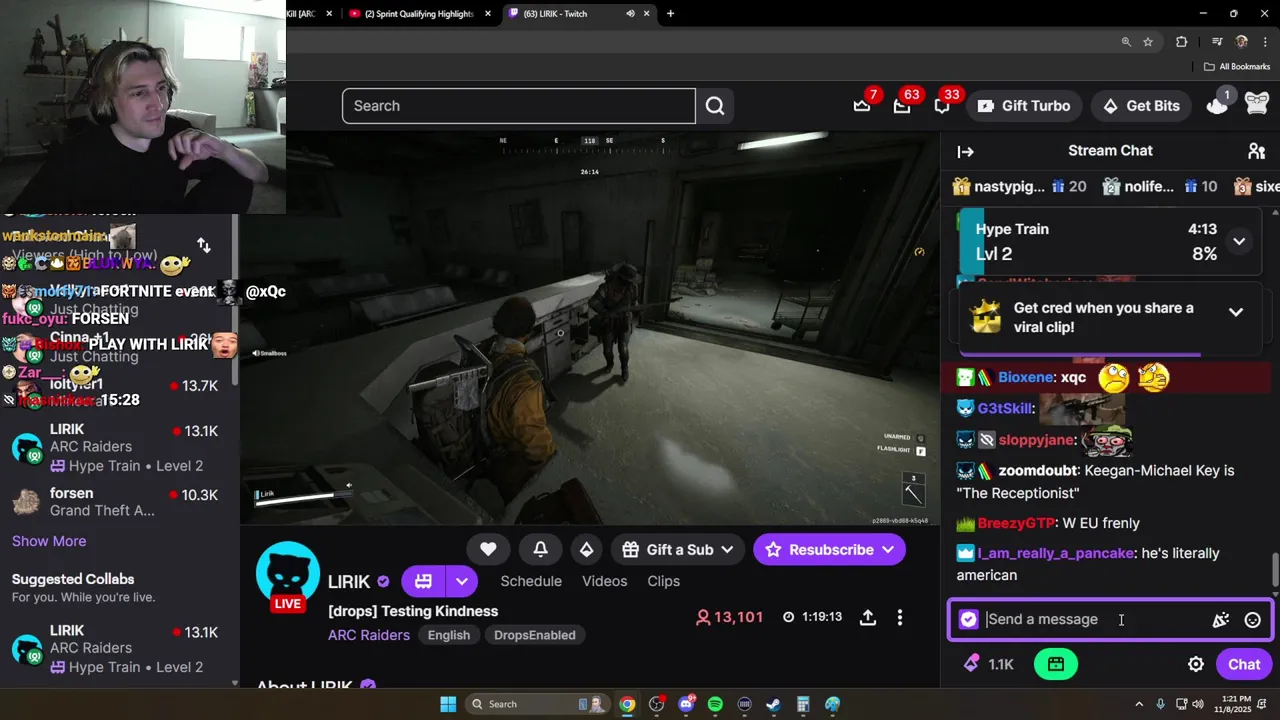Click username I_am_really_a_pancake in chat
Viewport: 1280px width, 720px height.
click(x=1055, y=553)
